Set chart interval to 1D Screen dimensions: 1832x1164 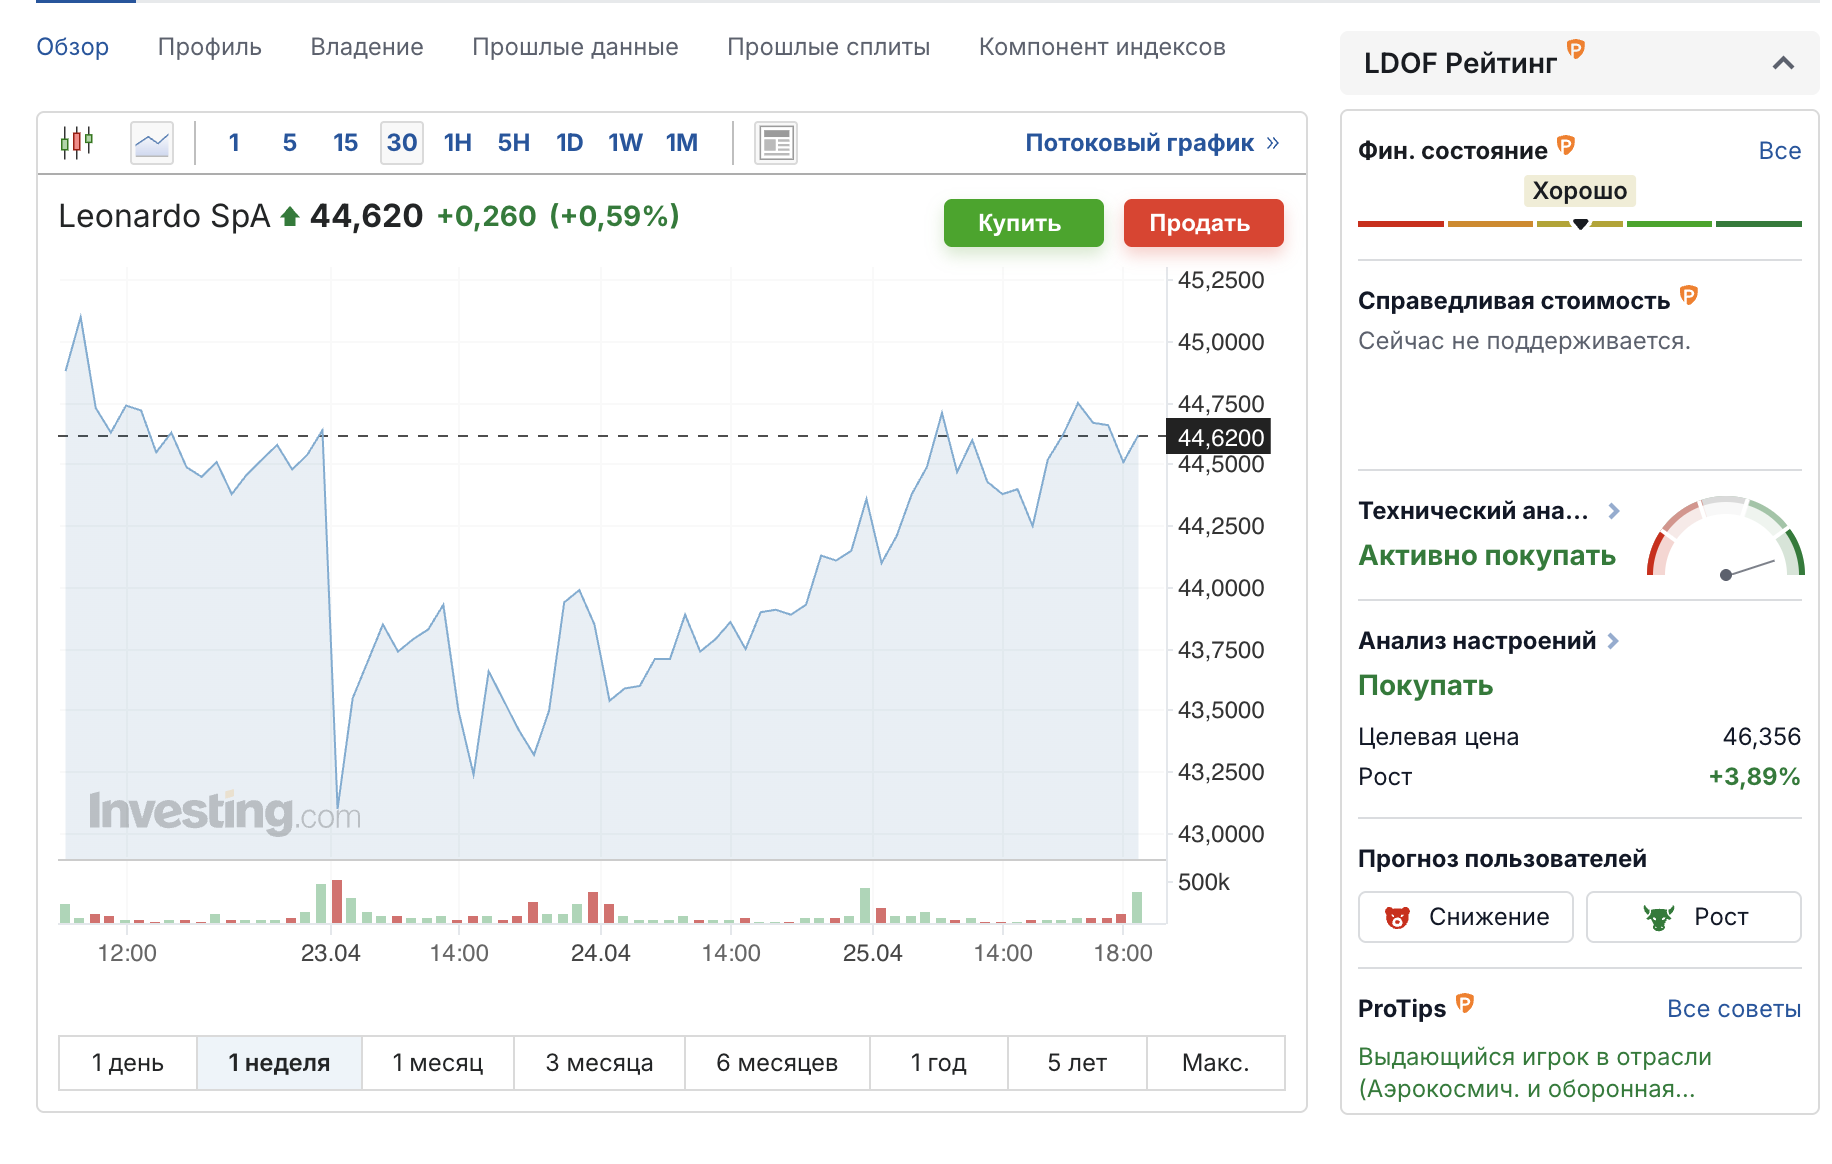[570, 143]
